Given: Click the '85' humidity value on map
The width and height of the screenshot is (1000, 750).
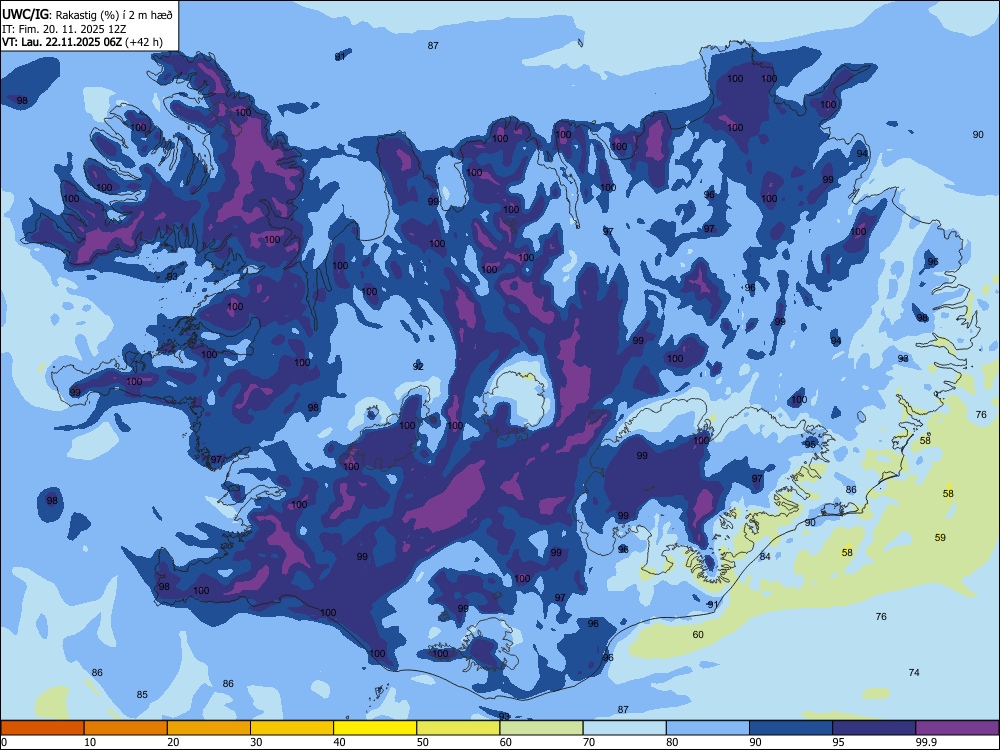Looking at the screenshot, I should [x=142, y=695].
